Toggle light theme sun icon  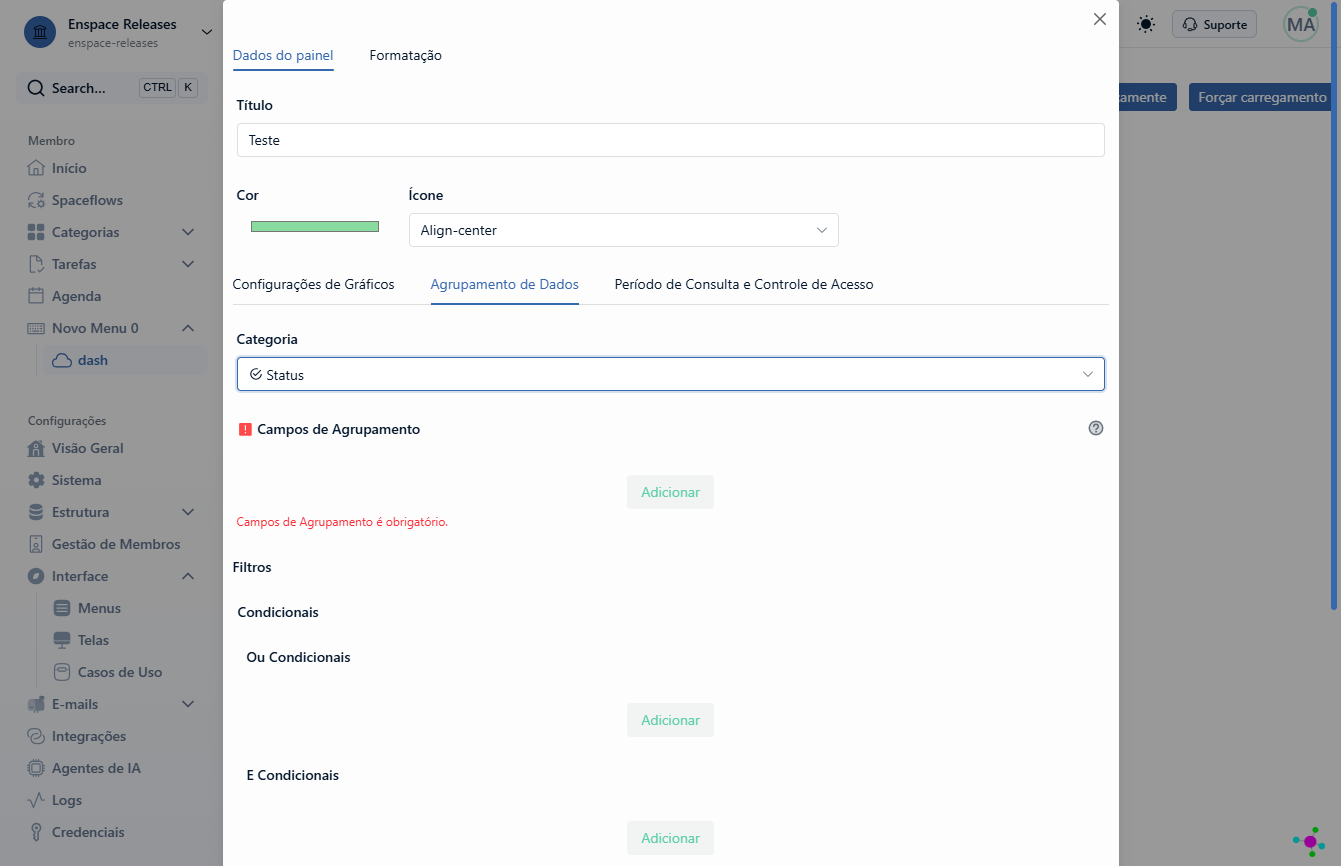(1146, 24)
